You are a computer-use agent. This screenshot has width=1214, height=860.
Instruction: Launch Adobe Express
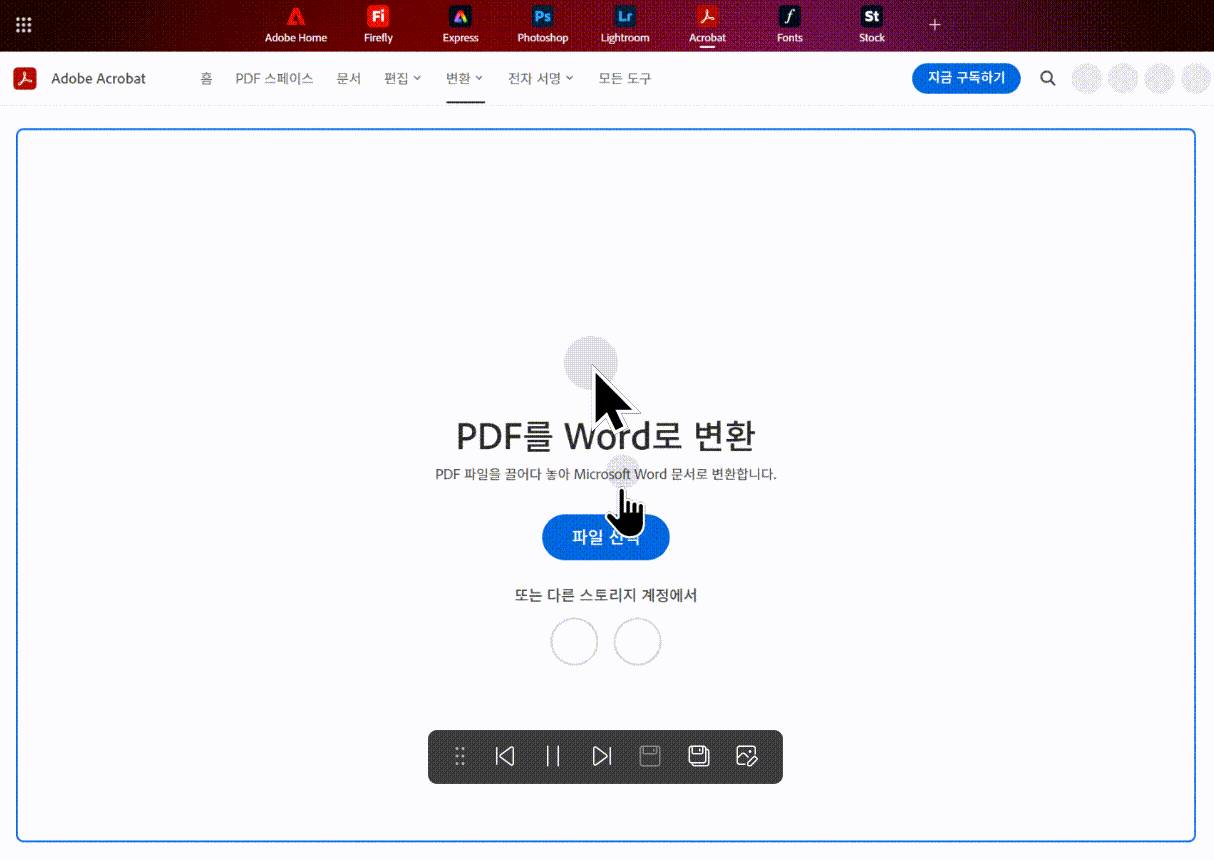(460, 26)
